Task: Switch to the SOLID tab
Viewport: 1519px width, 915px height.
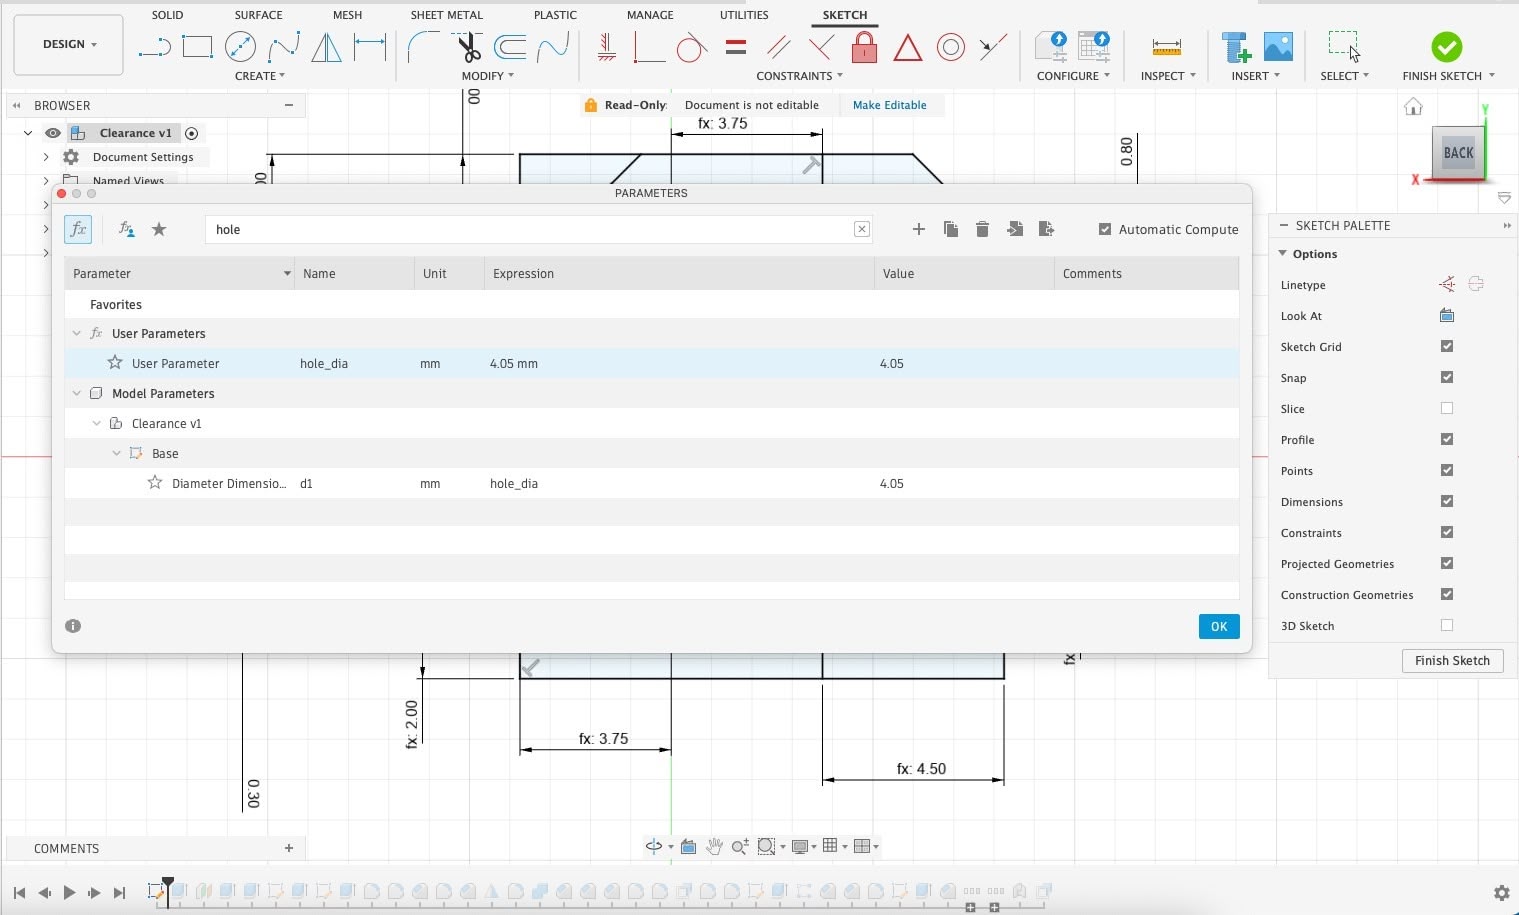Action: click(x=167, y=15)
